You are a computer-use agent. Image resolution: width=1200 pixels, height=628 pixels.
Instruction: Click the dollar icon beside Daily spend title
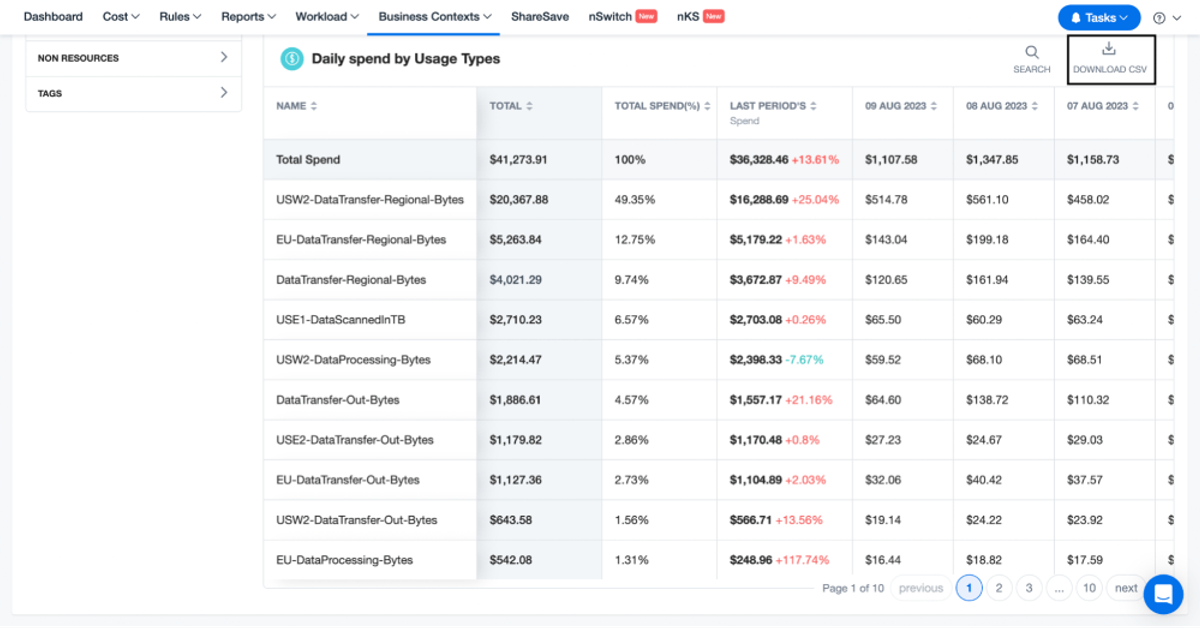292,59
